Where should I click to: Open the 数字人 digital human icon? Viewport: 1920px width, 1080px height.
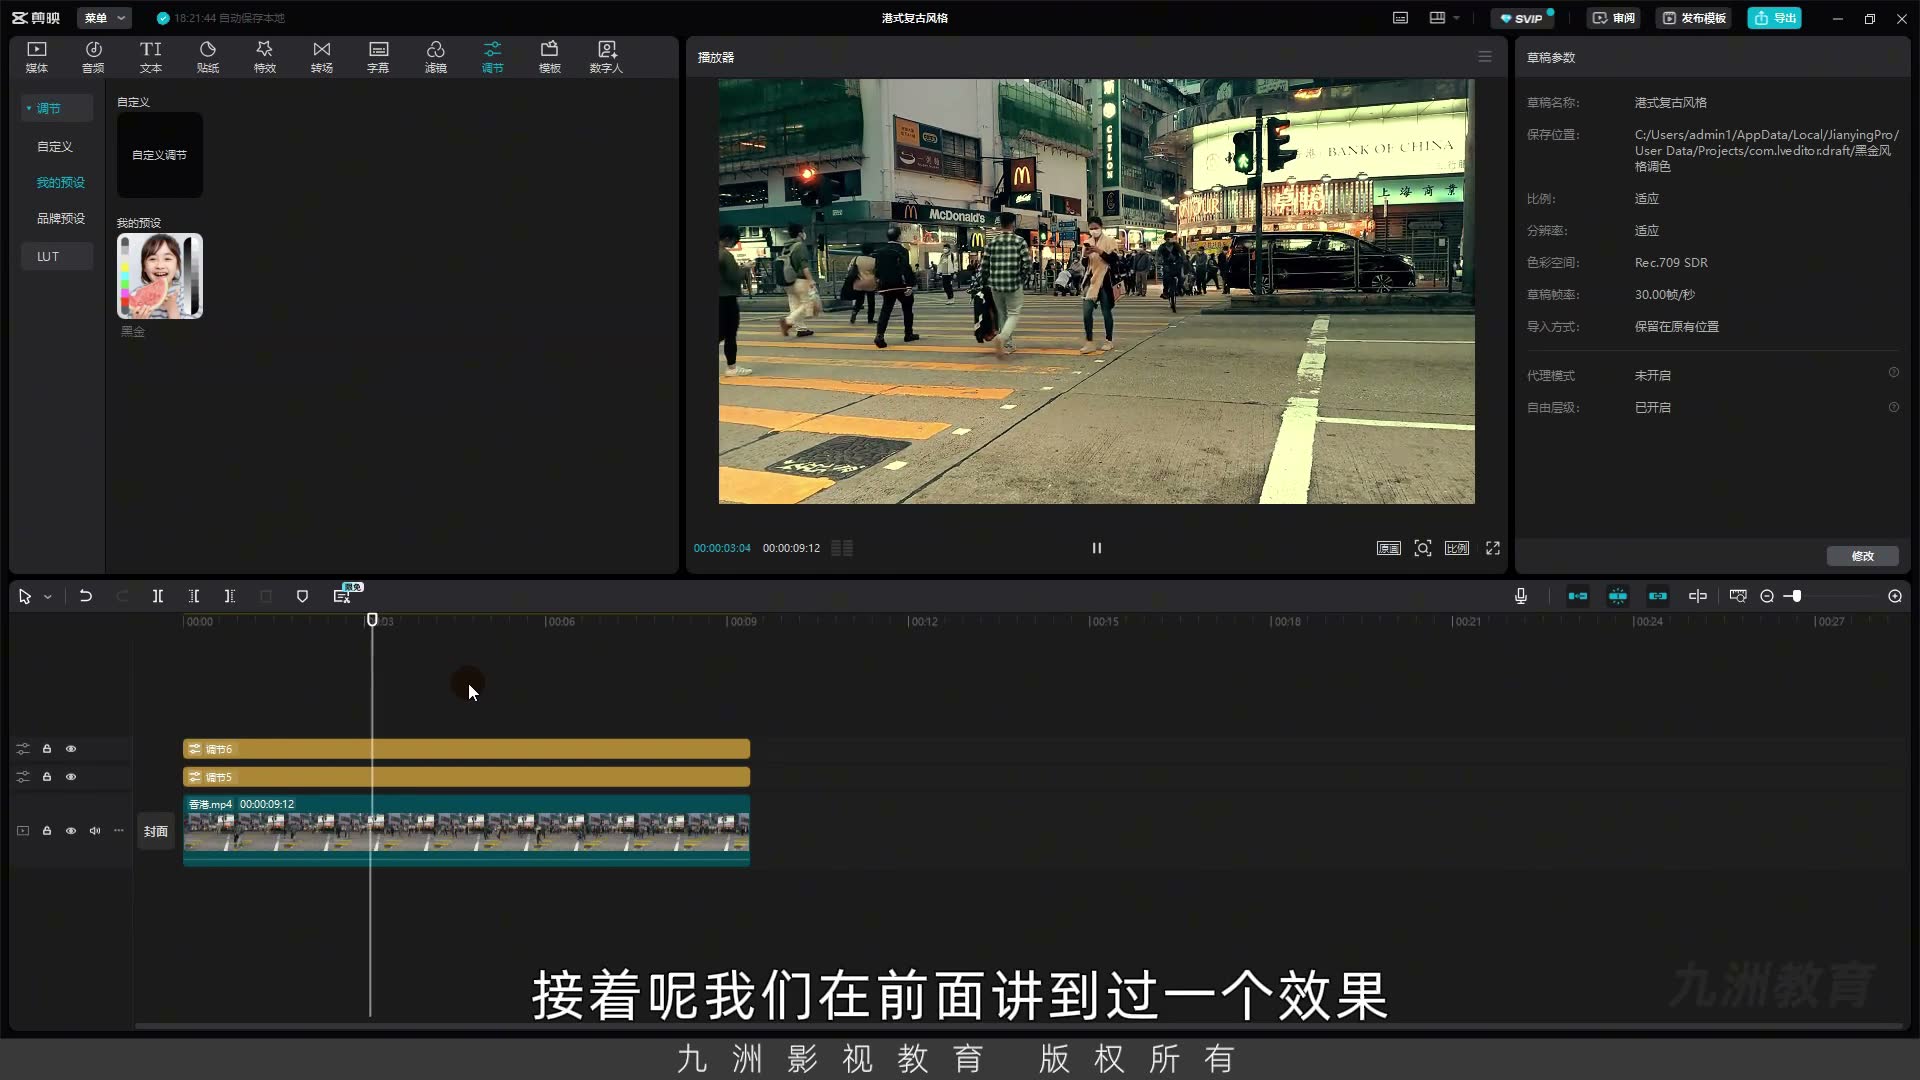click(606, 50)
